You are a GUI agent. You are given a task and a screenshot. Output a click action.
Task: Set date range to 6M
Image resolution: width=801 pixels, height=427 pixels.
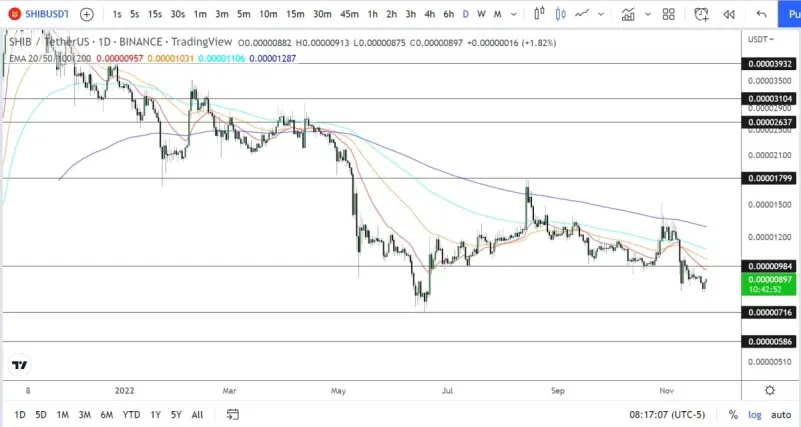pos(106,415)
